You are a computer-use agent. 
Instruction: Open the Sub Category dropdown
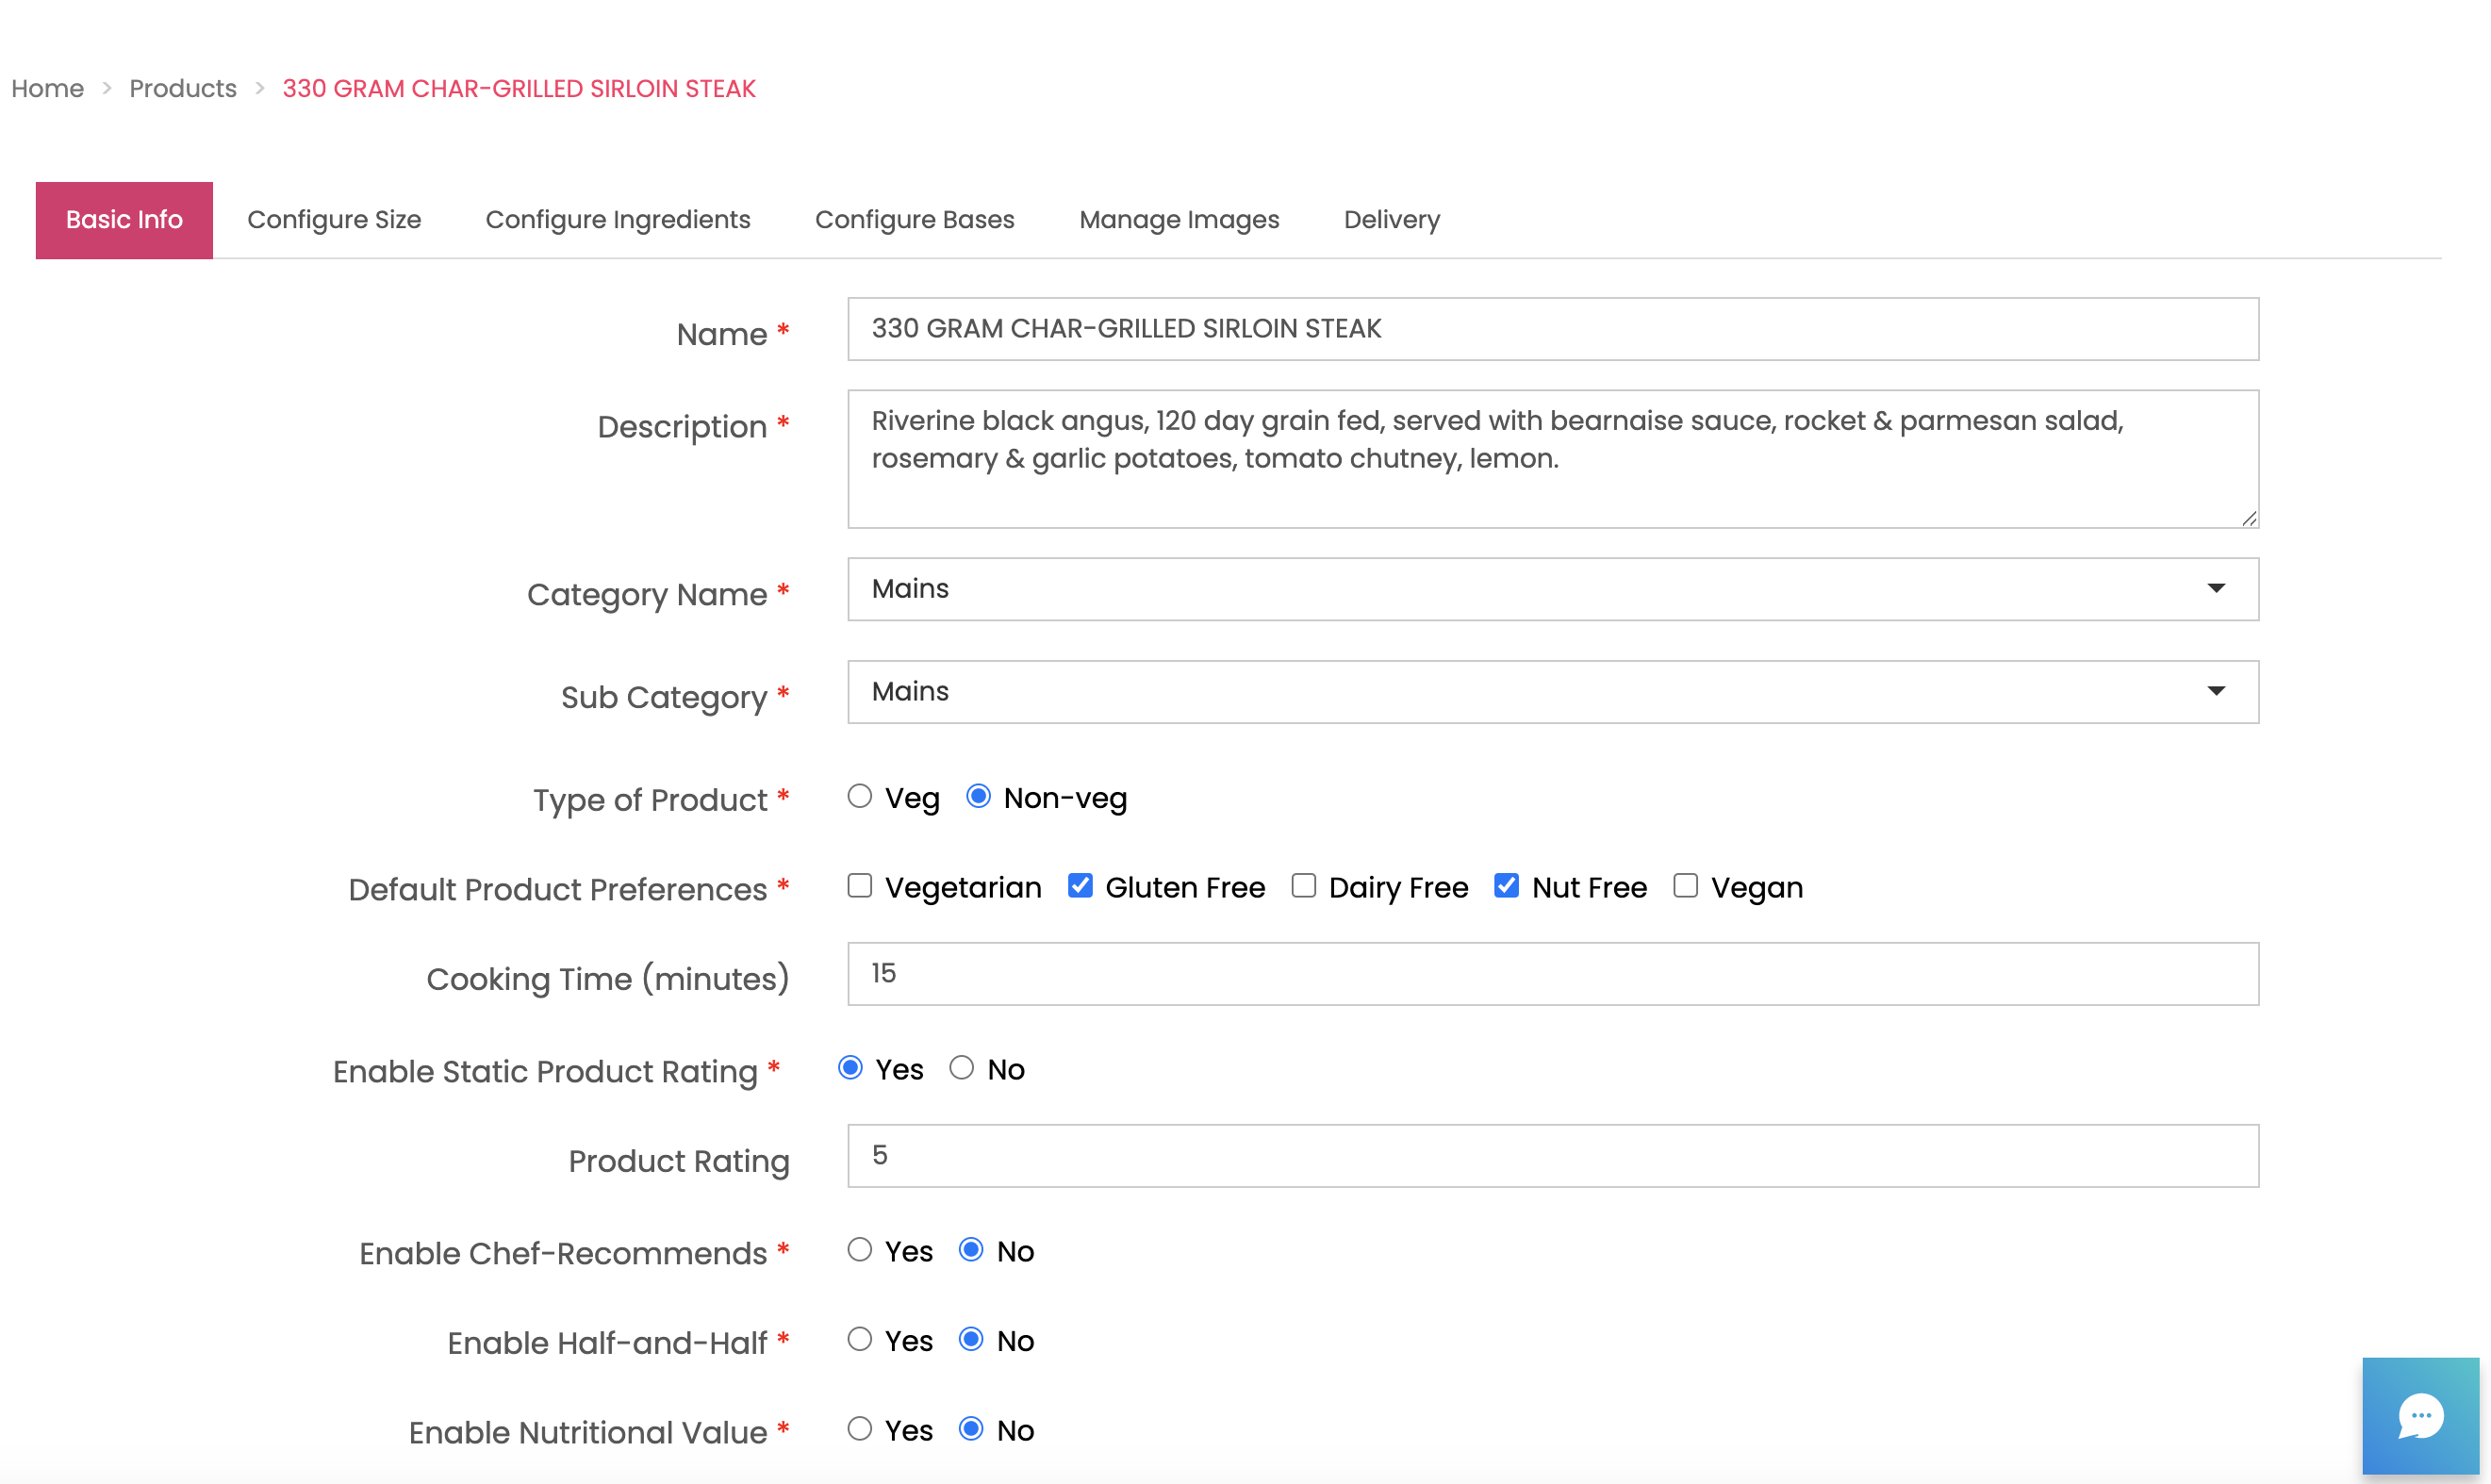[1552, 692]
